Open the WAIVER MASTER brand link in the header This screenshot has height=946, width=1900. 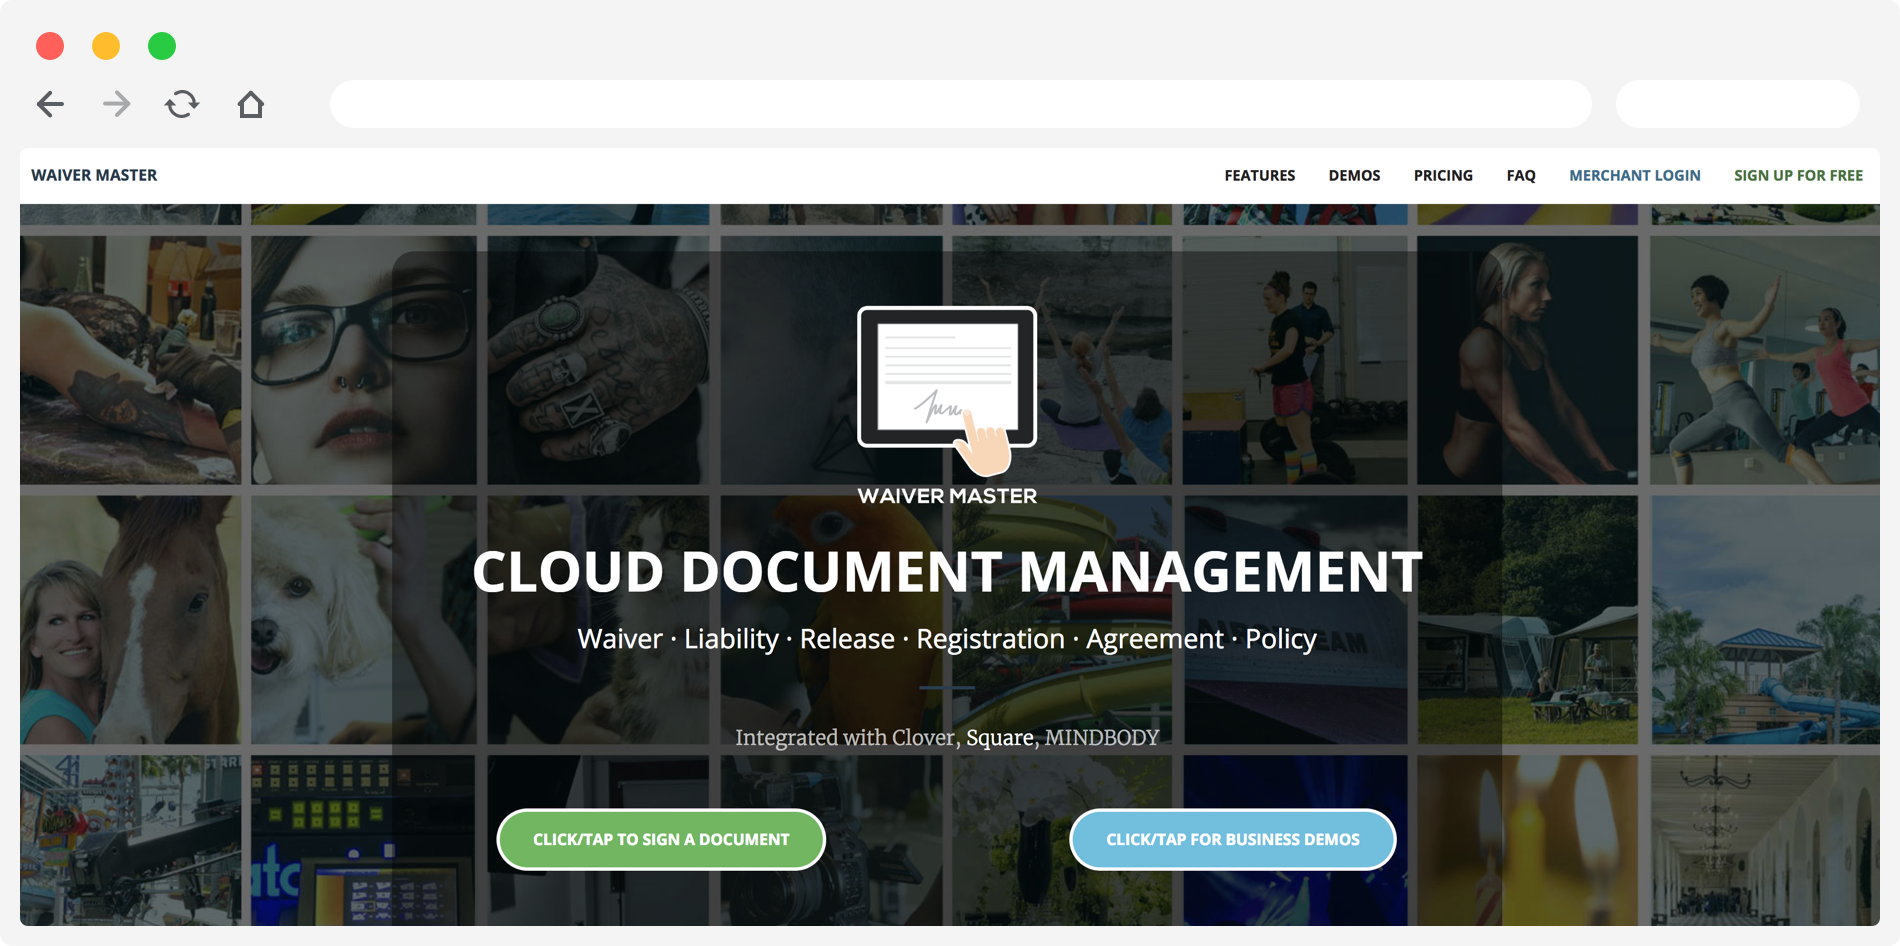pyautogui.click(x=94, y=175)
